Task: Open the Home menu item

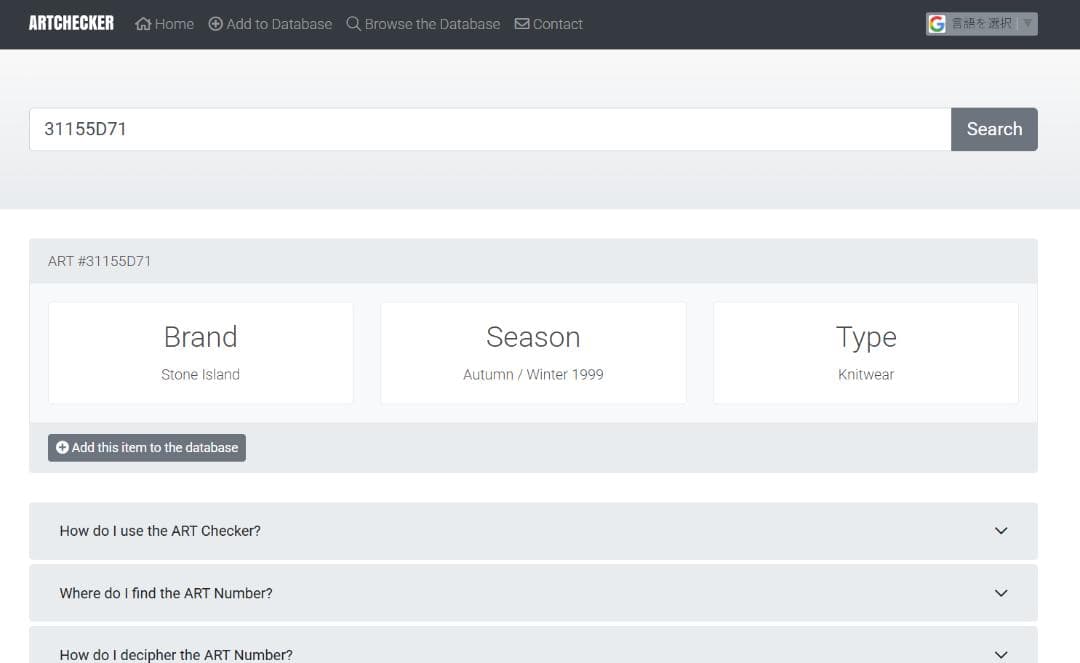Action: pos(174,24)
